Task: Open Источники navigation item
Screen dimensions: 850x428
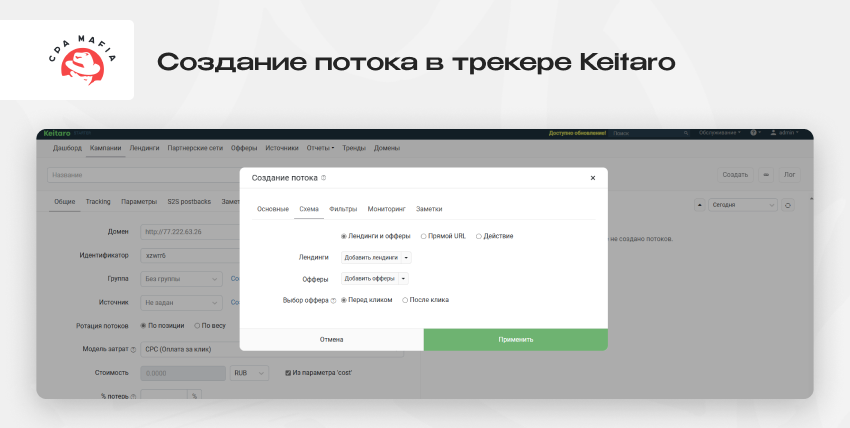Action: click(x=282, y=148)
